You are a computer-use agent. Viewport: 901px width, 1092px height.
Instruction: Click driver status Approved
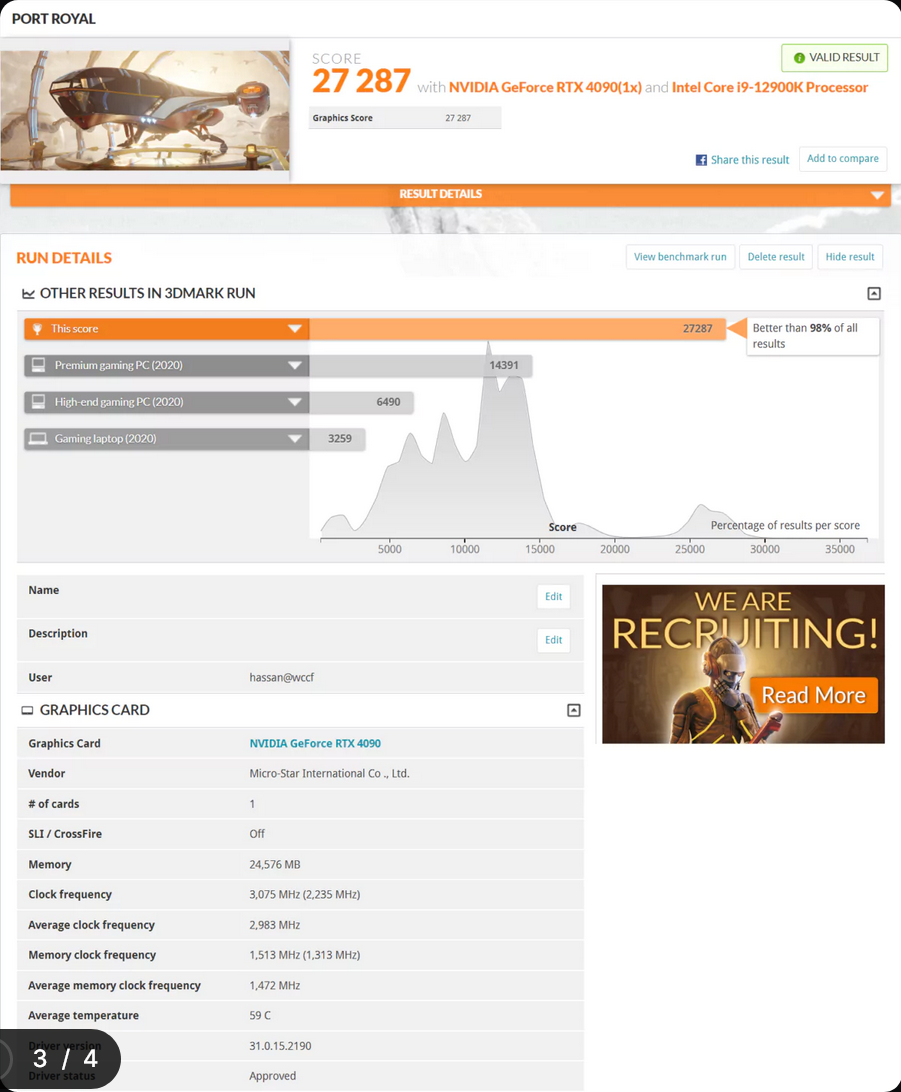coord(272,1077)
